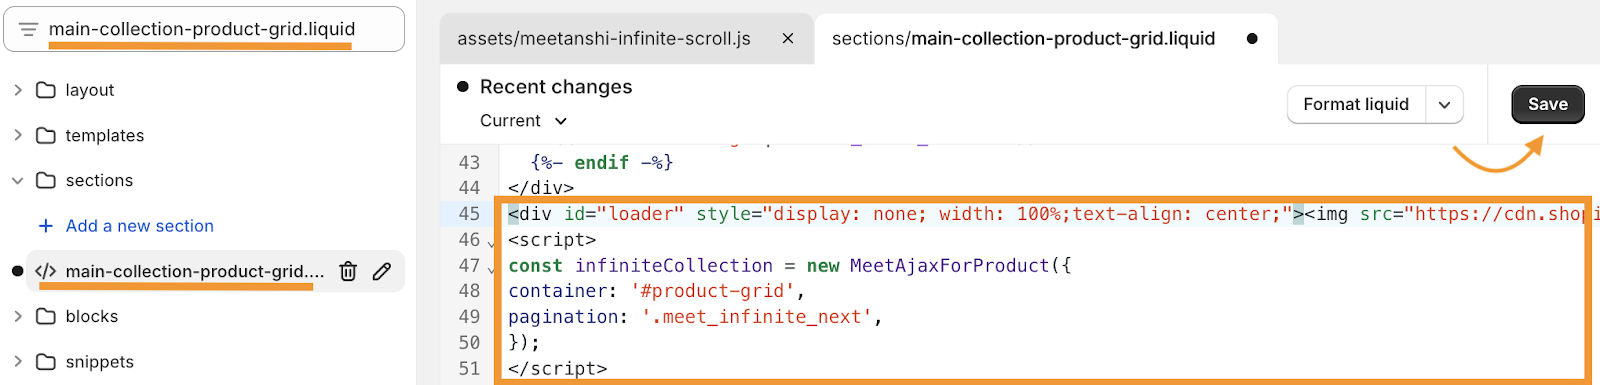This screenshot has height=385, width=1600.
Task: Click unsaved dot on main-collection-product-grid.liquid tab
Action: pyautogui.click(x=1252, y=39)
